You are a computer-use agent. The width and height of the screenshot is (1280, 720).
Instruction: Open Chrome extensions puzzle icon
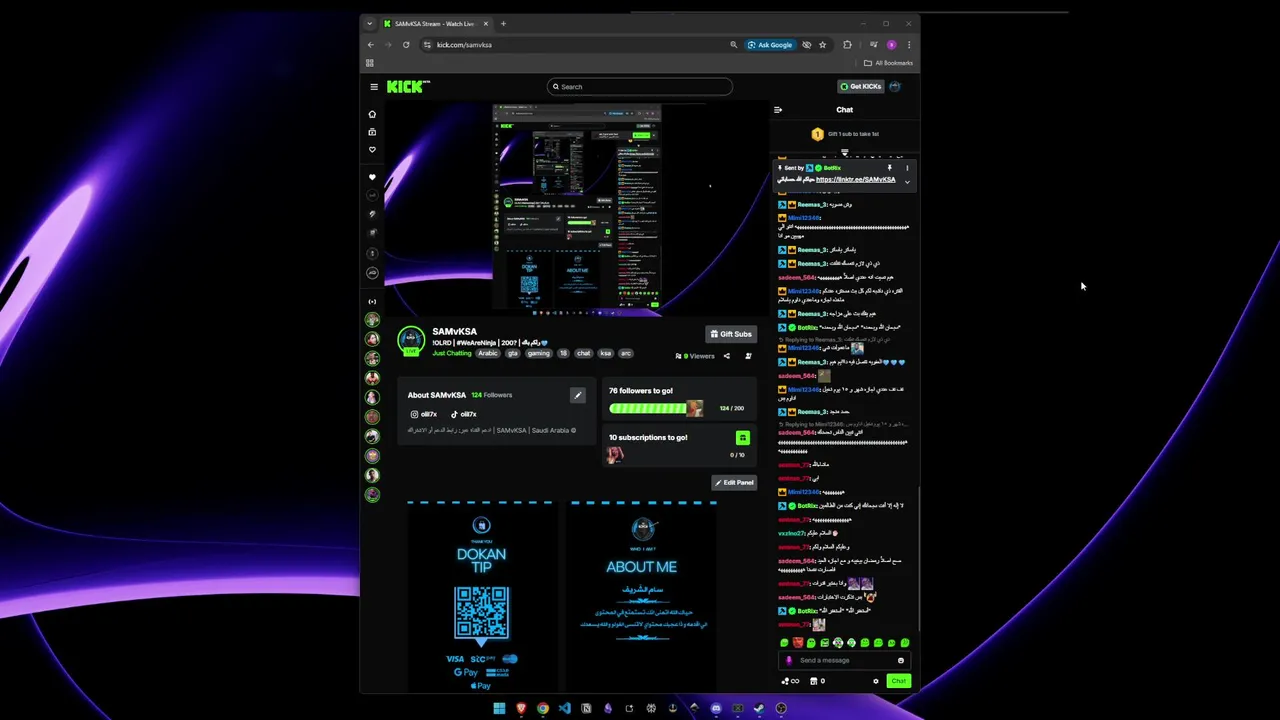(x=847, y=45)
